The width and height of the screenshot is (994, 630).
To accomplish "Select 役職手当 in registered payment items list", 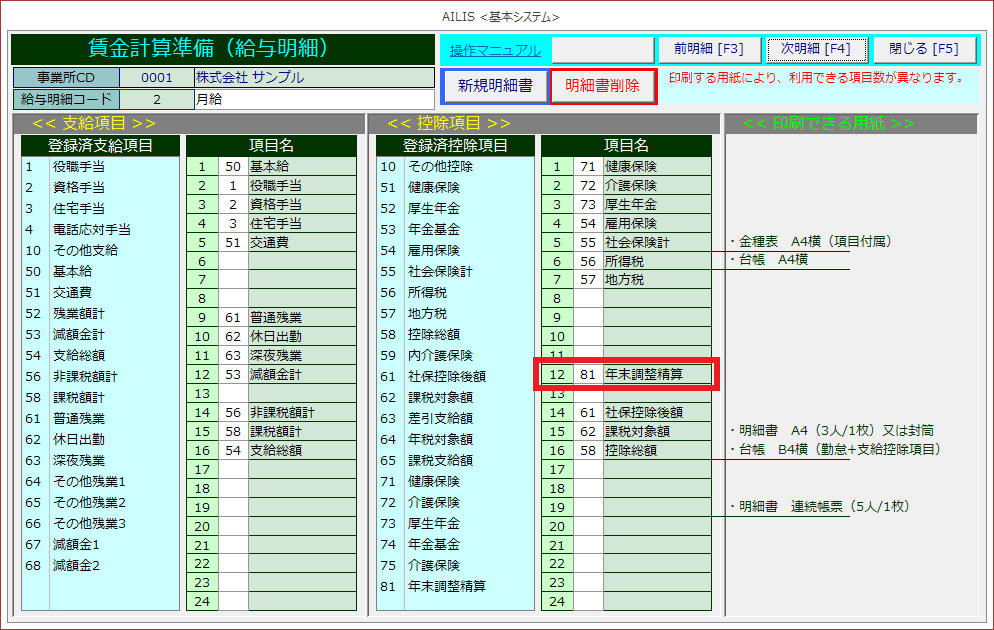I will (78, 167).
